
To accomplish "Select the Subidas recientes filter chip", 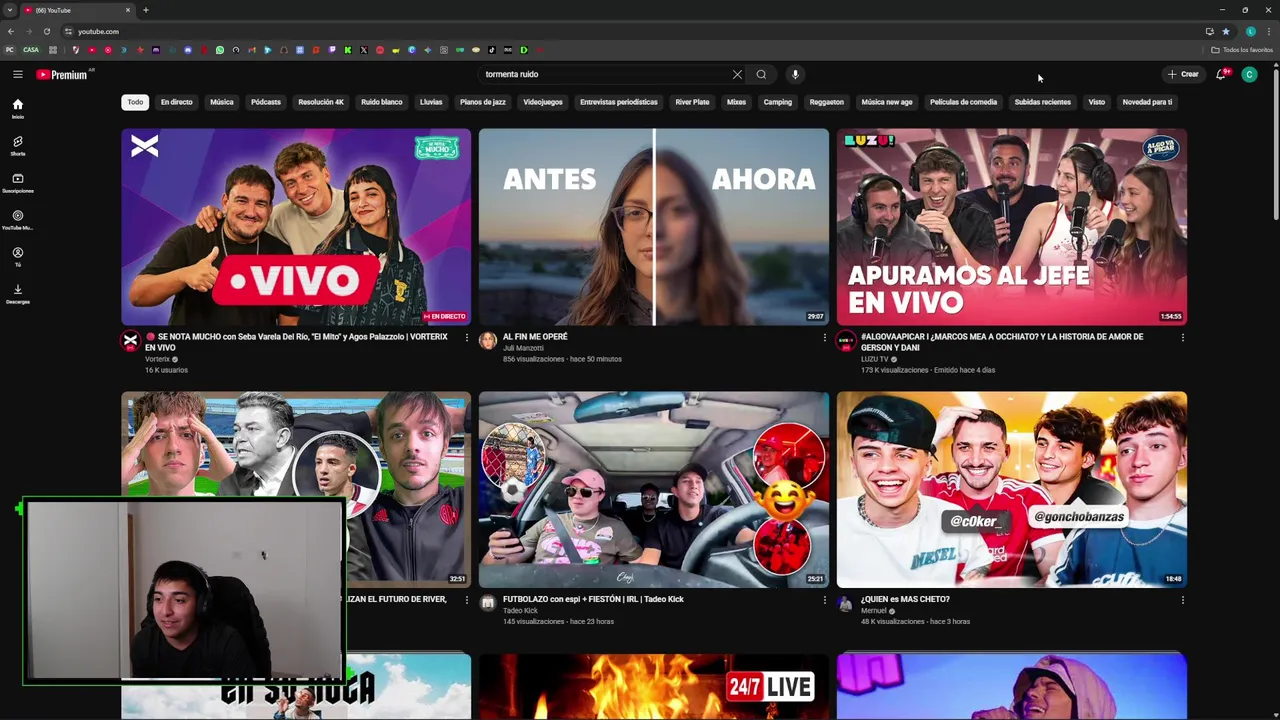I will [x=1042, y=102].
